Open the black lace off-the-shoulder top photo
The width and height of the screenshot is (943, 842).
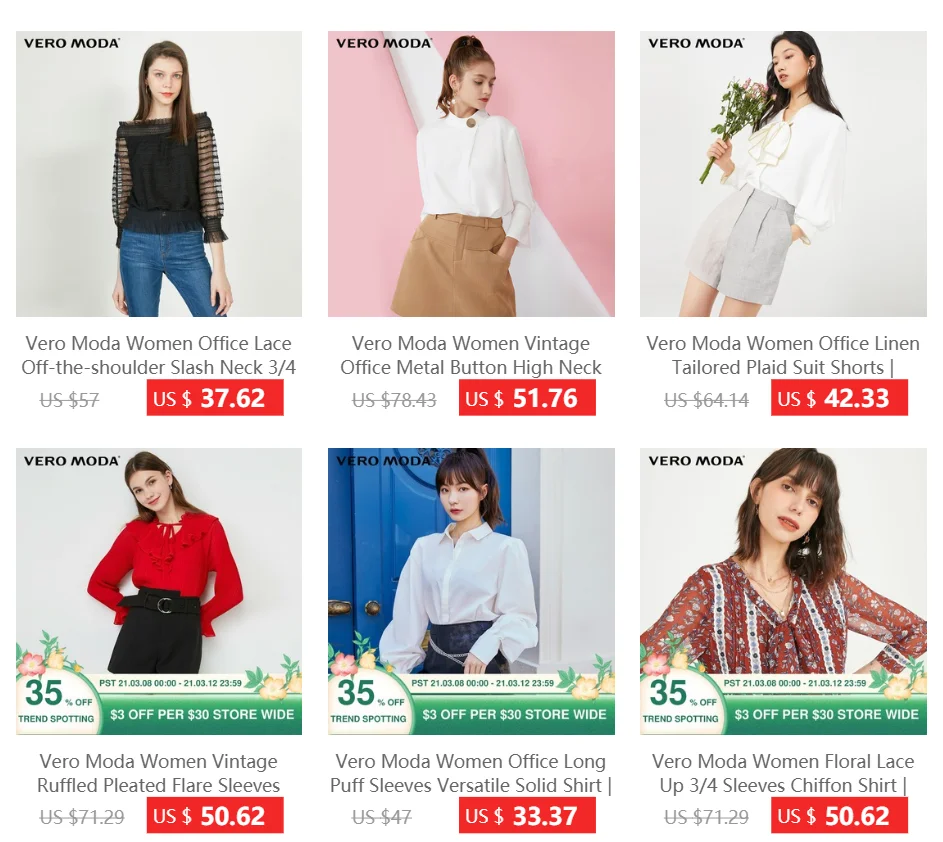pos(159,174)
